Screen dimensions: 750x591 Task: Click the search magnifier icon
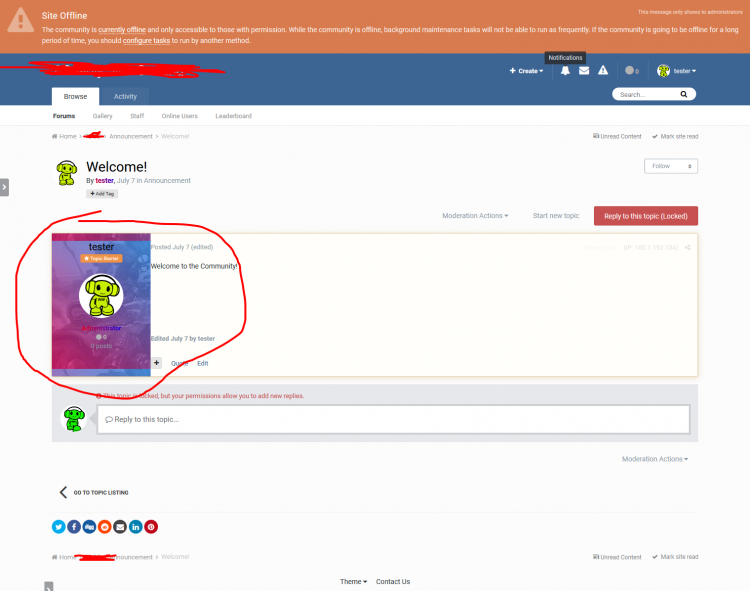684,95
